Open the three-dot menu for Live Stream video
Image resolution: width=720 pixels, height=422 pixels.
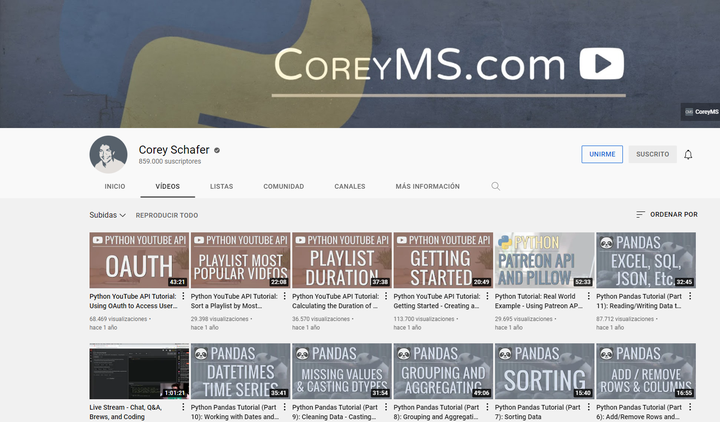coord(183,407)
